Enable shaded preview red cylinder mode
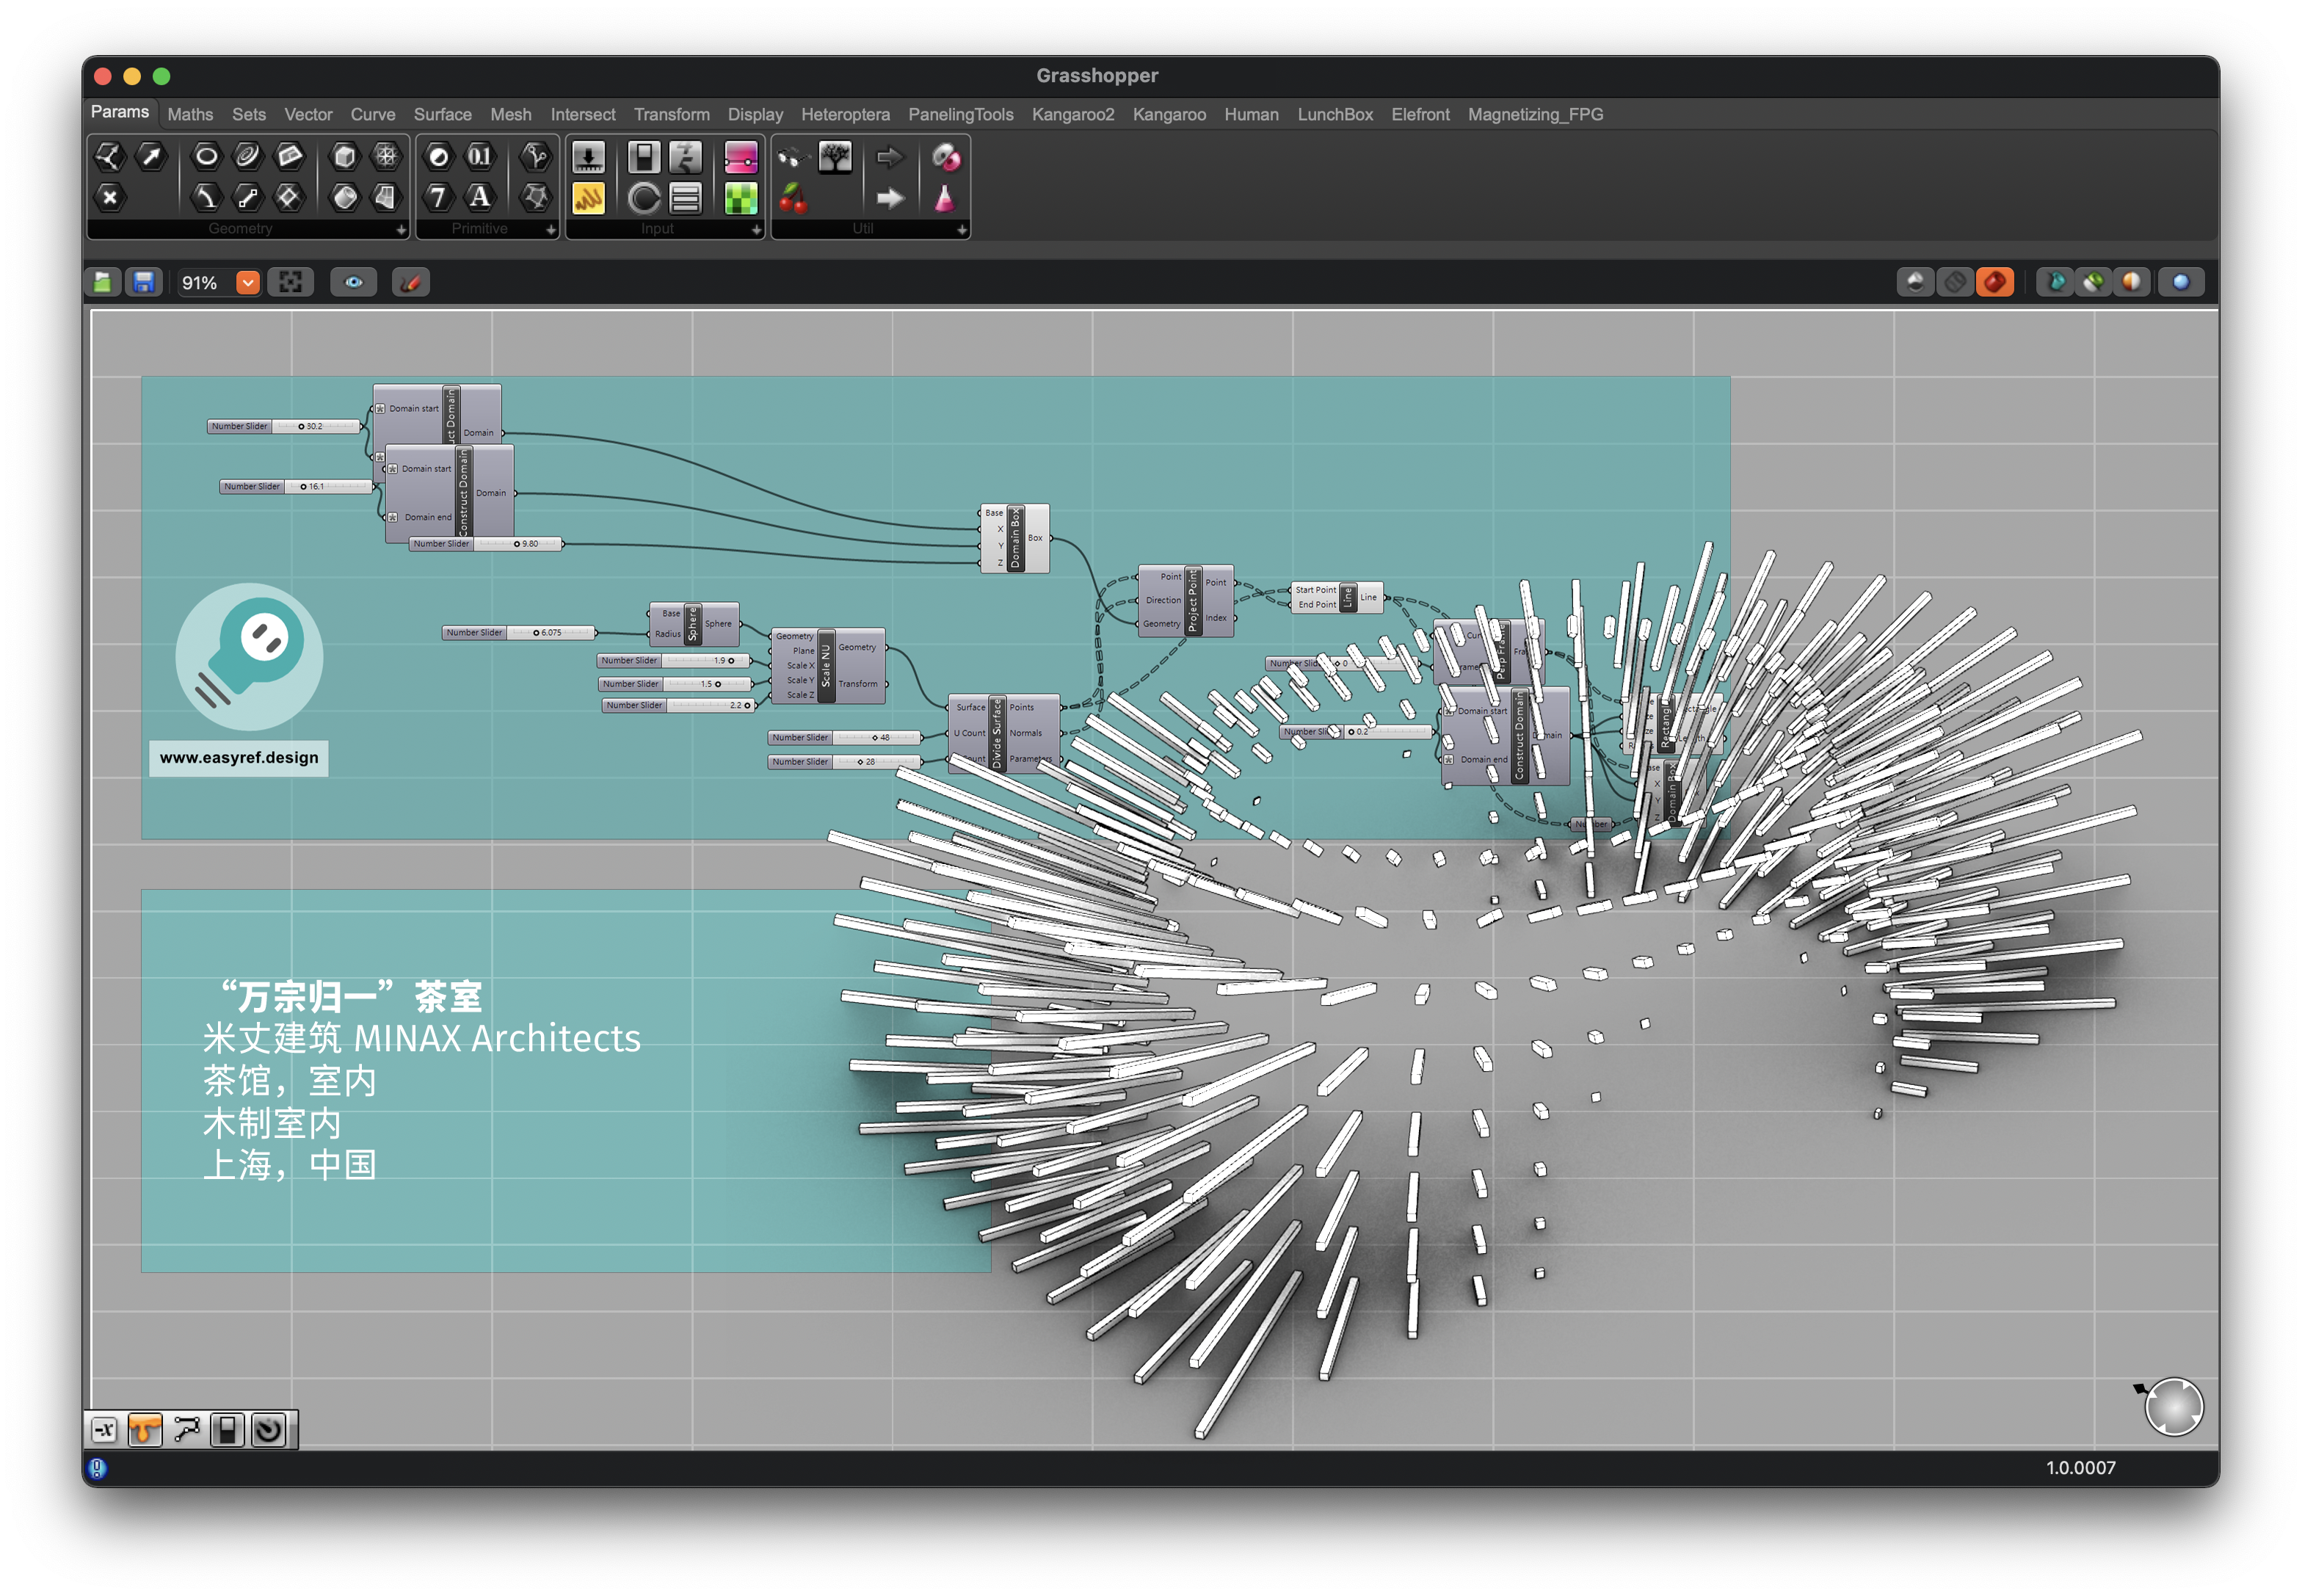 click(x=1995, y=283)
